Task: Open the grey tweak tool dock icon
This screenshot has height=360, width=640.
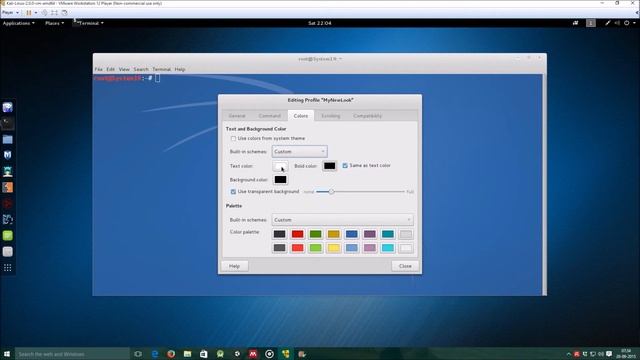Action: (x=8, y=251)
